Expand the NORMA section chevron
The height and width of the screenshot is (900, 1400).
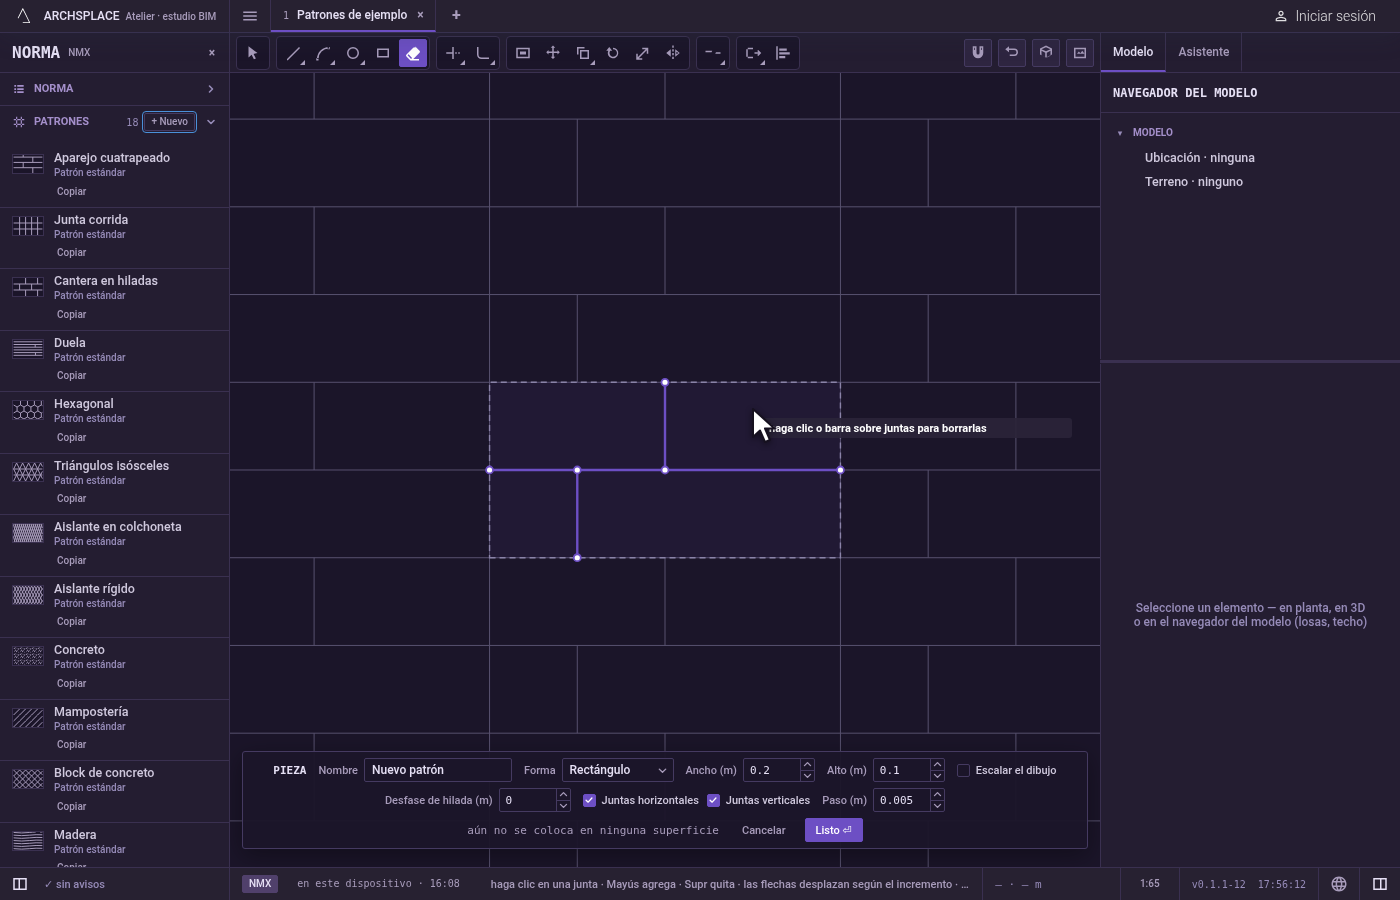pos(211,89)
